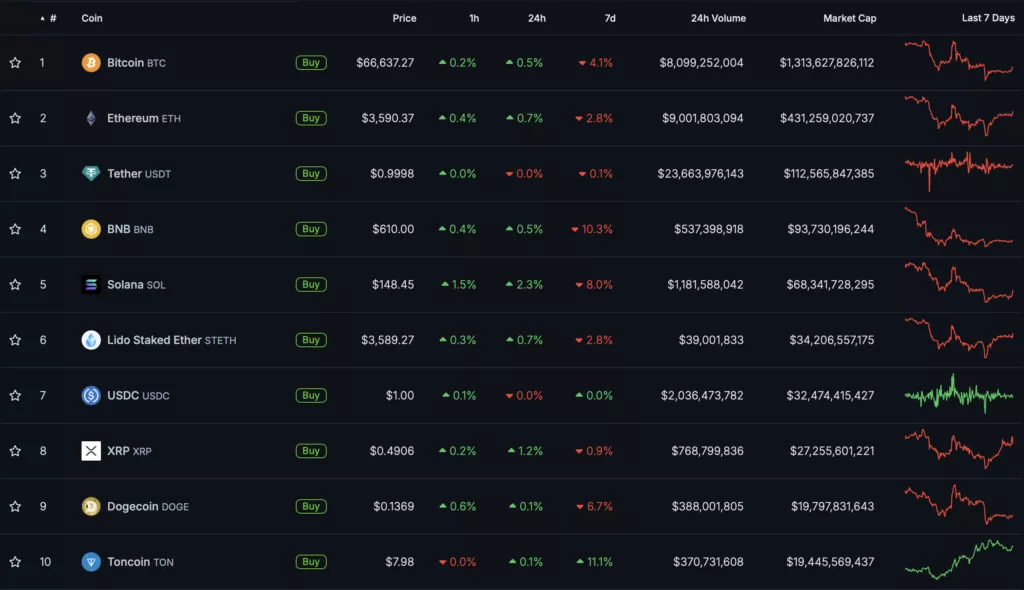Viewport: 1024px width, 590px height.
Task: Click the Dogecoin coin logo icon
Action: [x=91, y=506]
